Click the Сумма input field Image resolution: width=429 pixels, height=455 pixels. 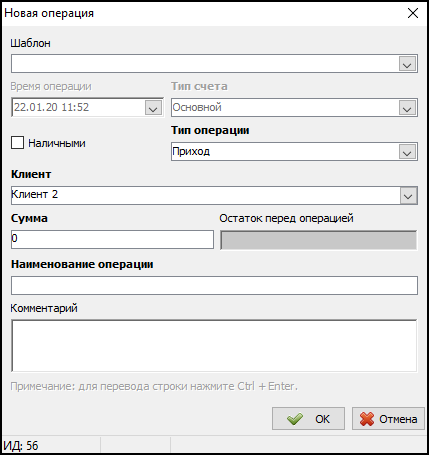point(112,239)
